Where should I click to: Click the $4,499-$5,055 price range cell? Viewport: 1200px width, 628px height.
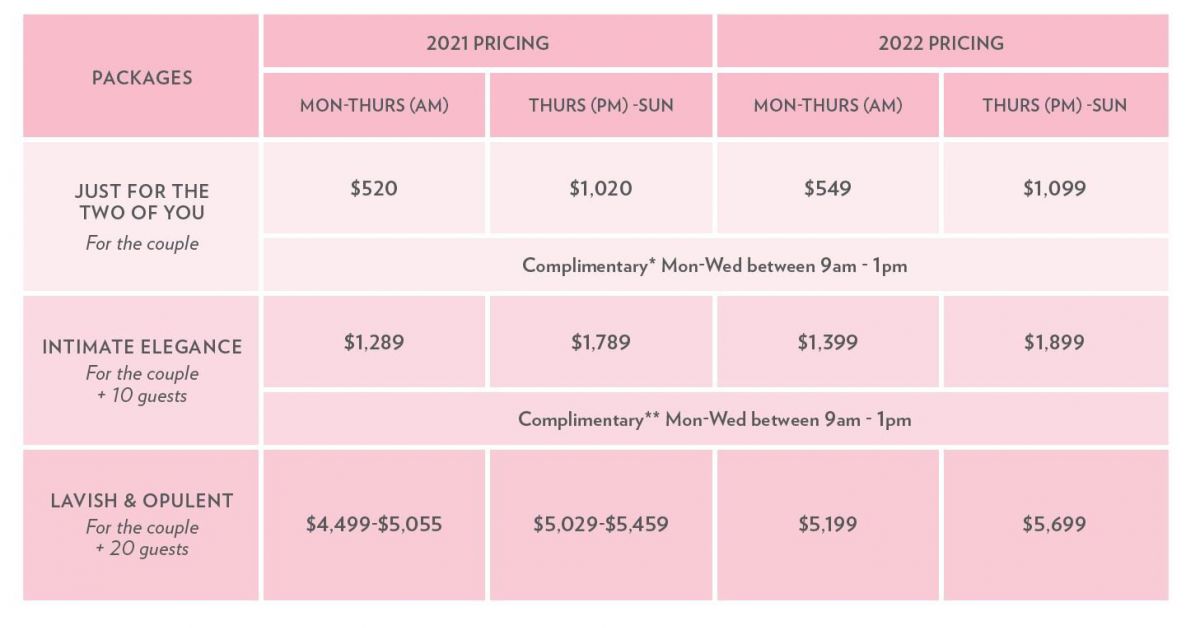click(374, 524)
